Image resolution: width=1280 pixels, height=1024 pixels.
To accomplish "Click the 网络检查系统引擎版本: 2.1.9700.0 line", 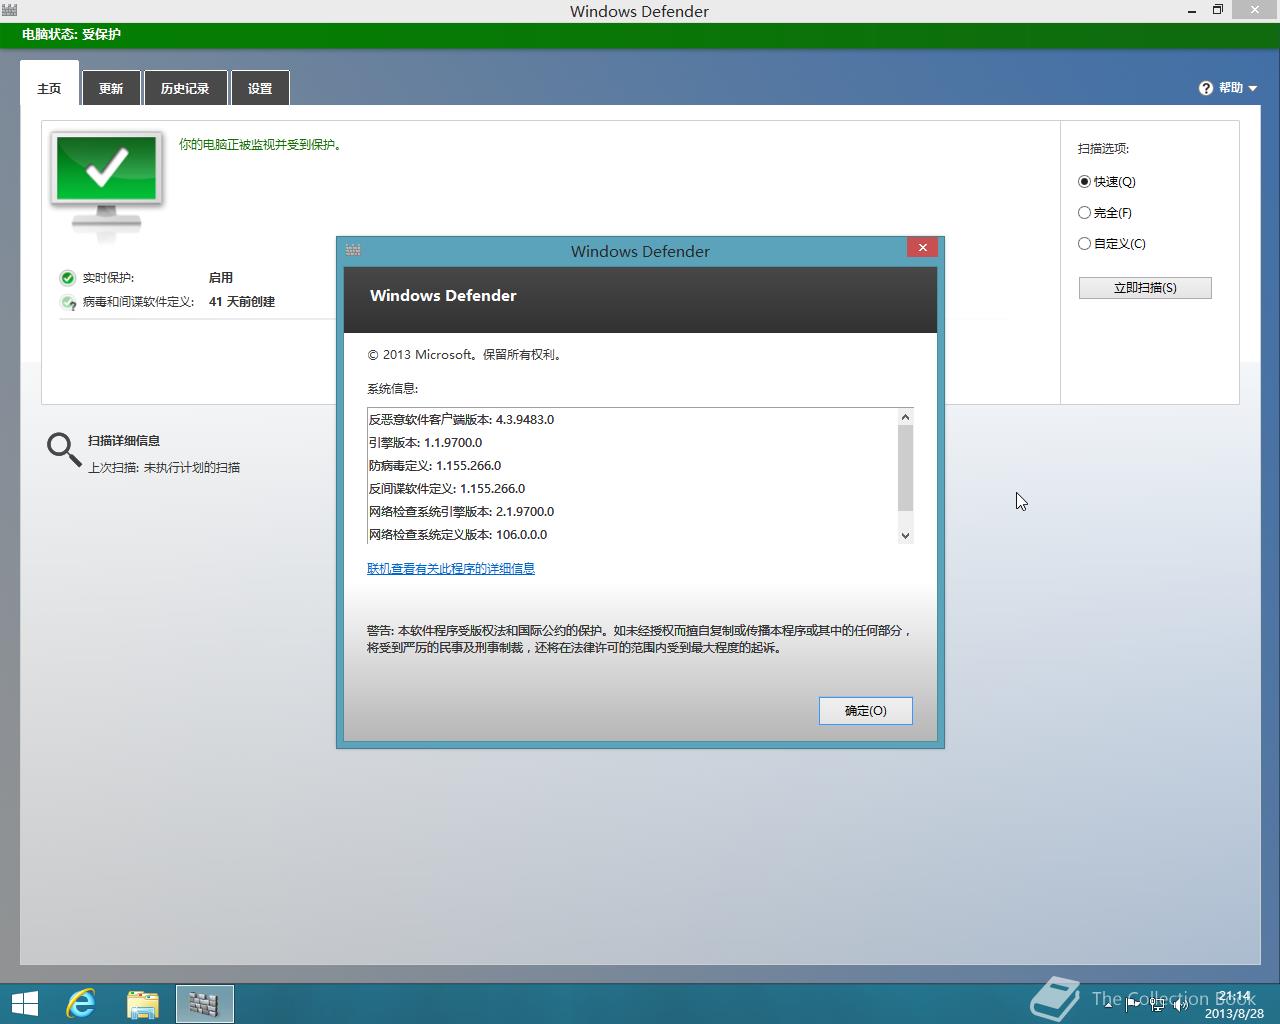I will click(462, 512).
